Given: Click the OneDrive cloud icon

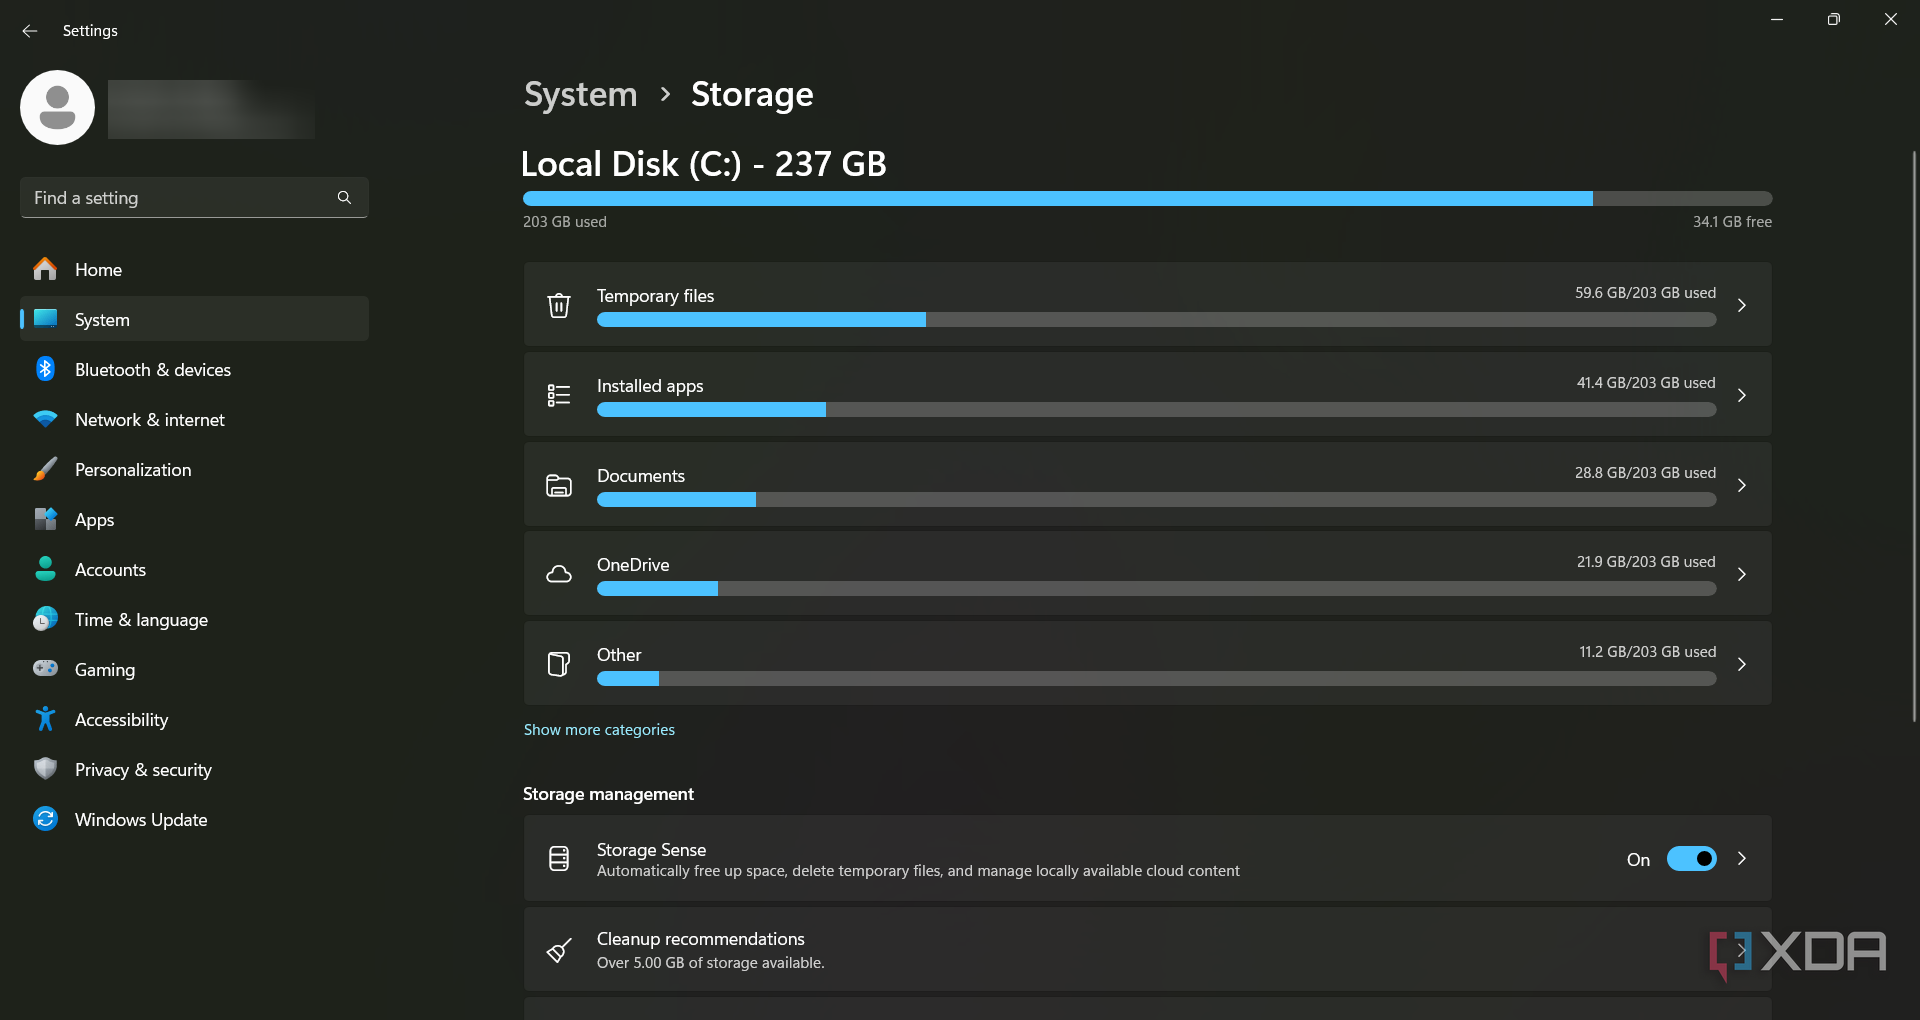Looking at the screenshot, I should 559,574.
